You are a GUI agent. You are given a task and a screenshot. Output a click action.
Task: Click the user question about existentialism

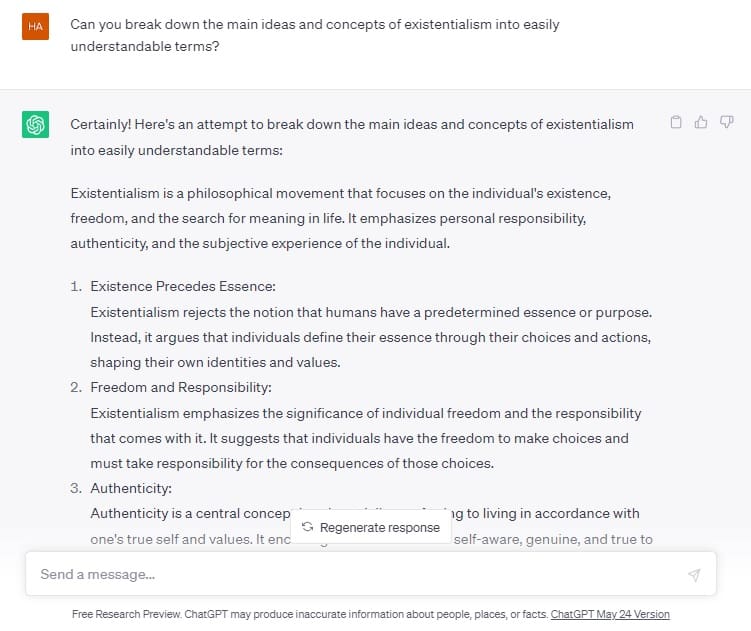tap(315, 35)
